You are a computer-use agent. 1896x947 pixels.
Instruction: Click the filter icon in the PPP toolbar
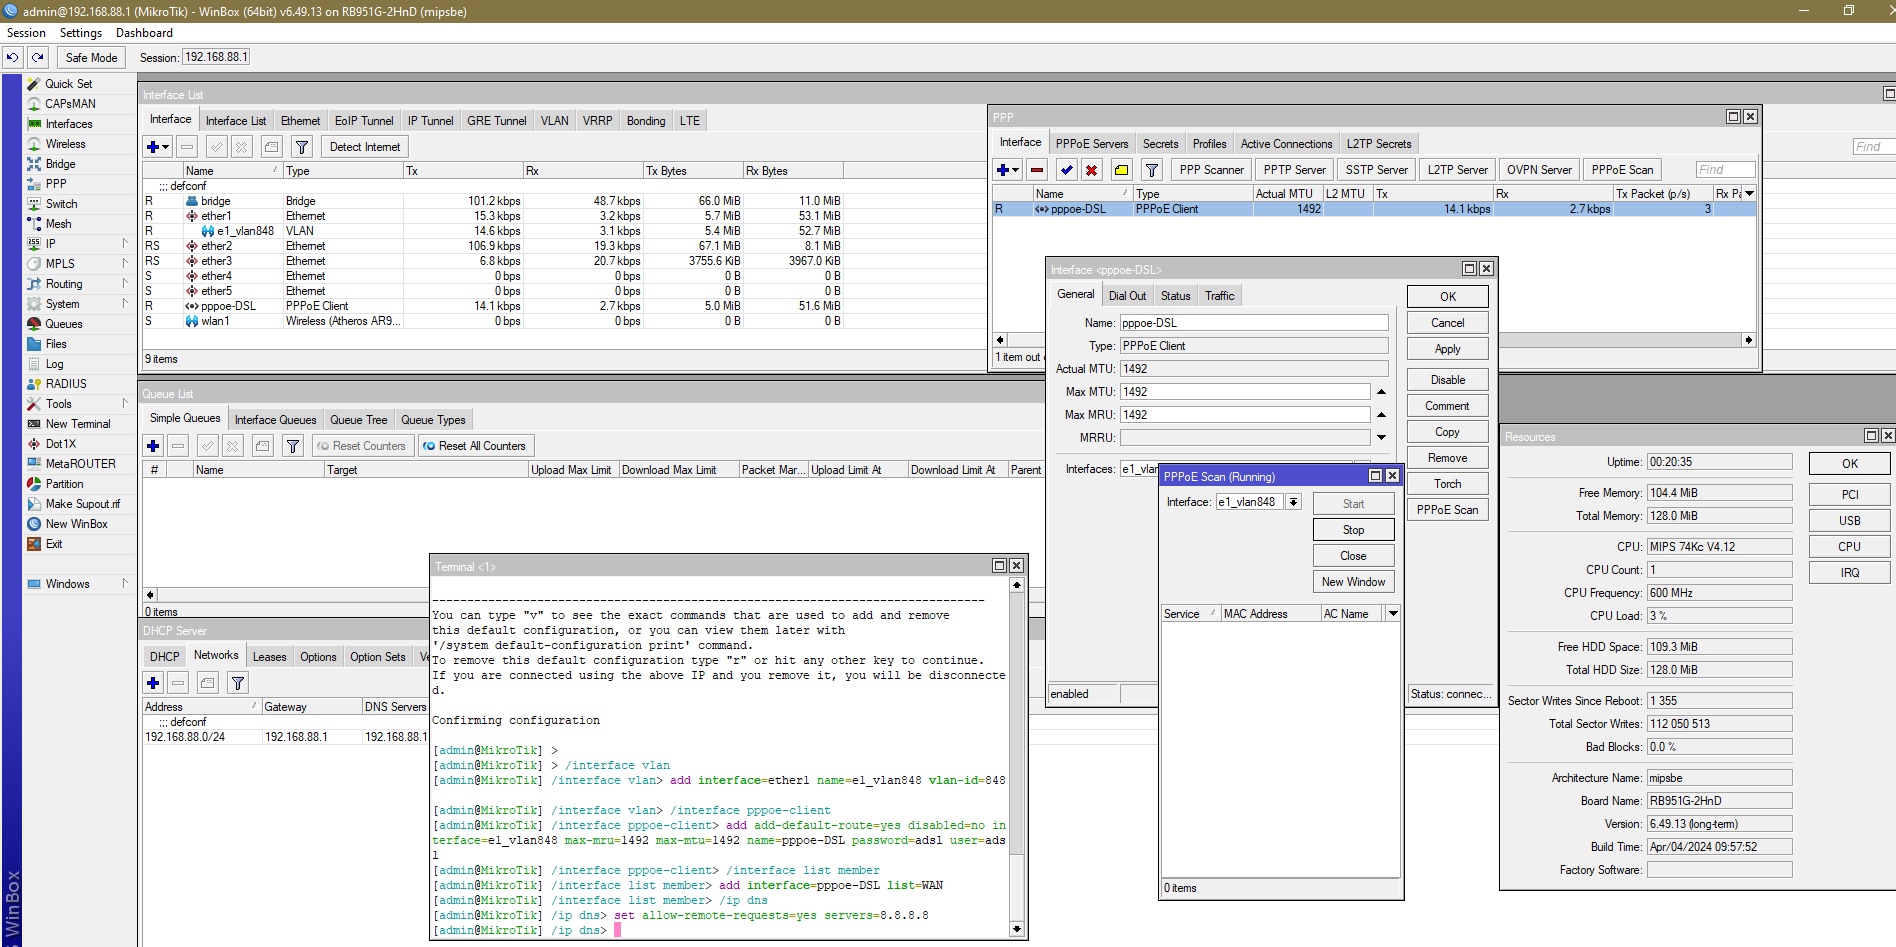[x=1152, y=170]
